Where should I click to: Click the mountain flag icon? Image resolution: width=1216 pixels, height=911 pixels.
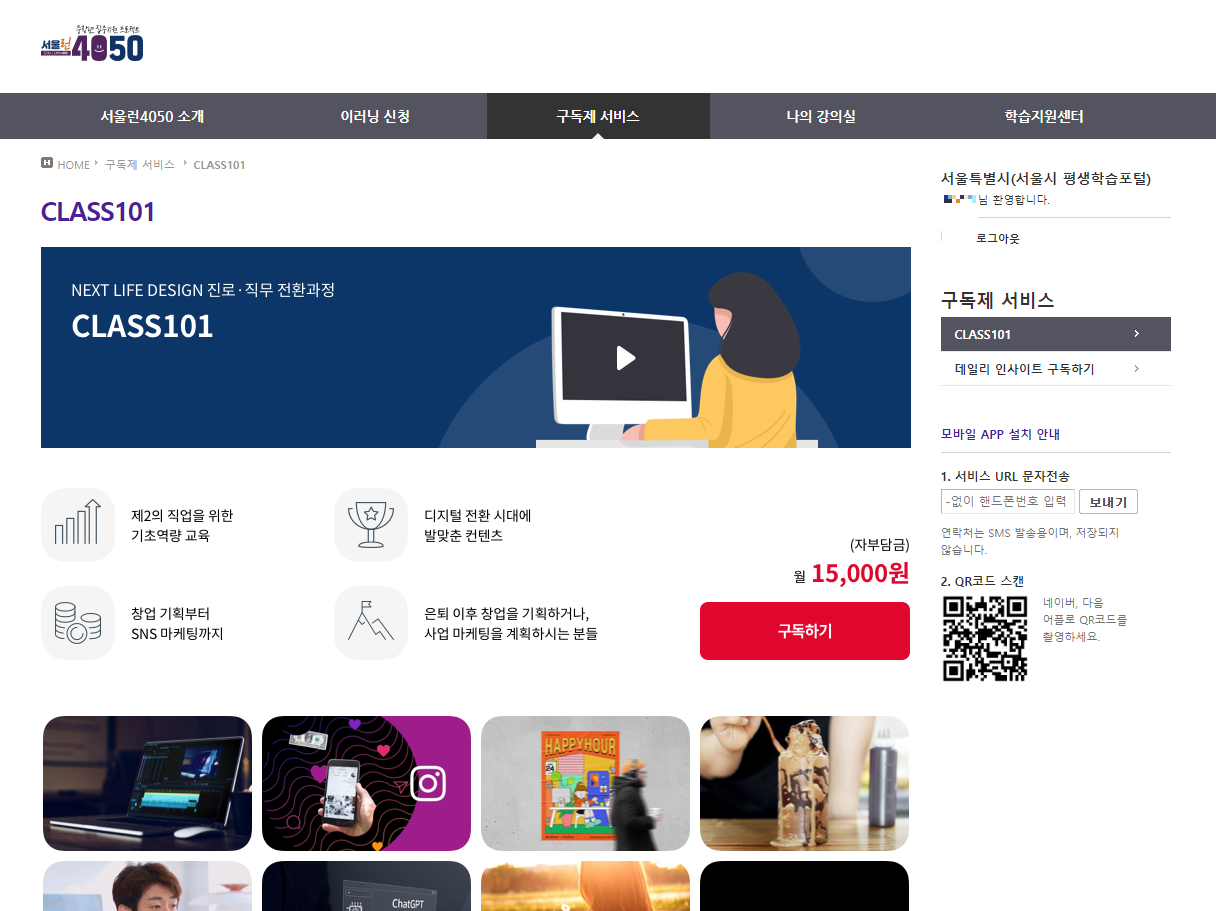click(x=371, y=623)
